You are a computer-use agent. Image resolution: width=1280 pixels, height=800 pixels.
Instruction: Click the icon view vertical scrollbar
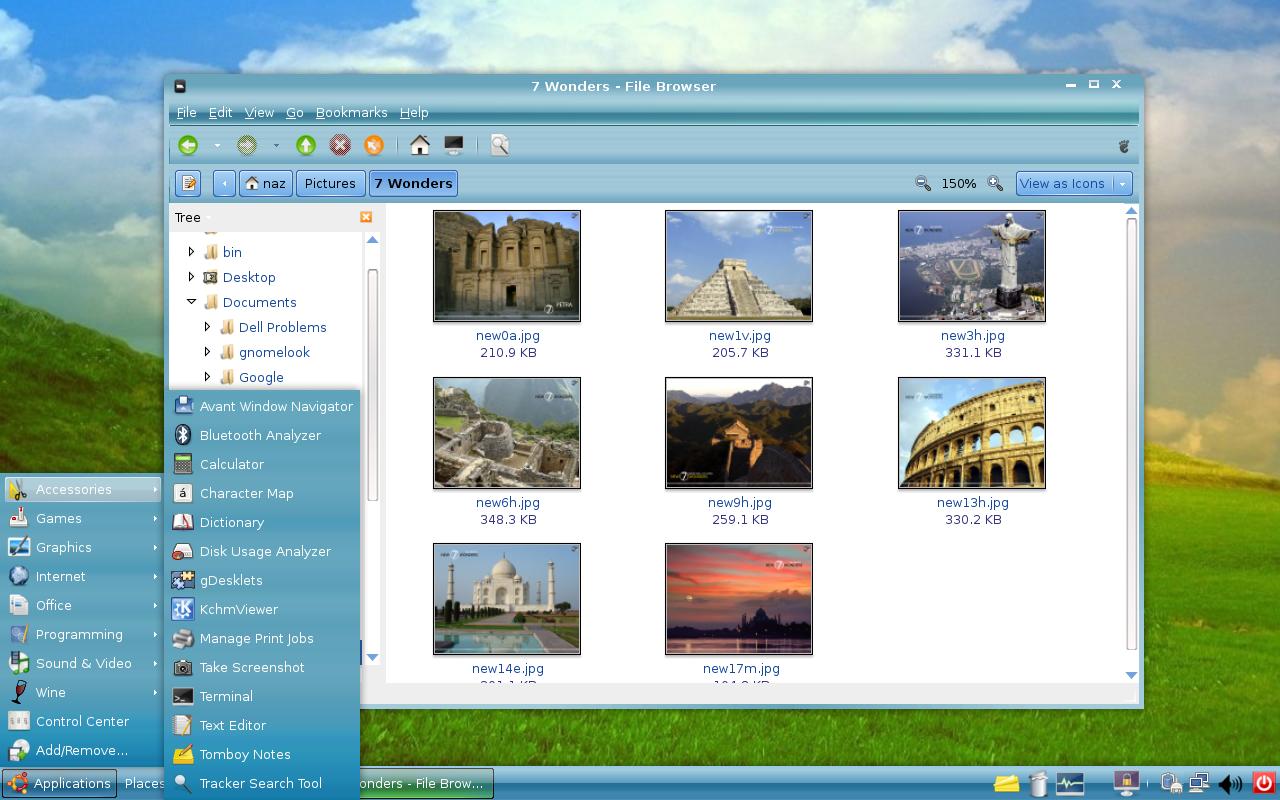coord(1132,433)
